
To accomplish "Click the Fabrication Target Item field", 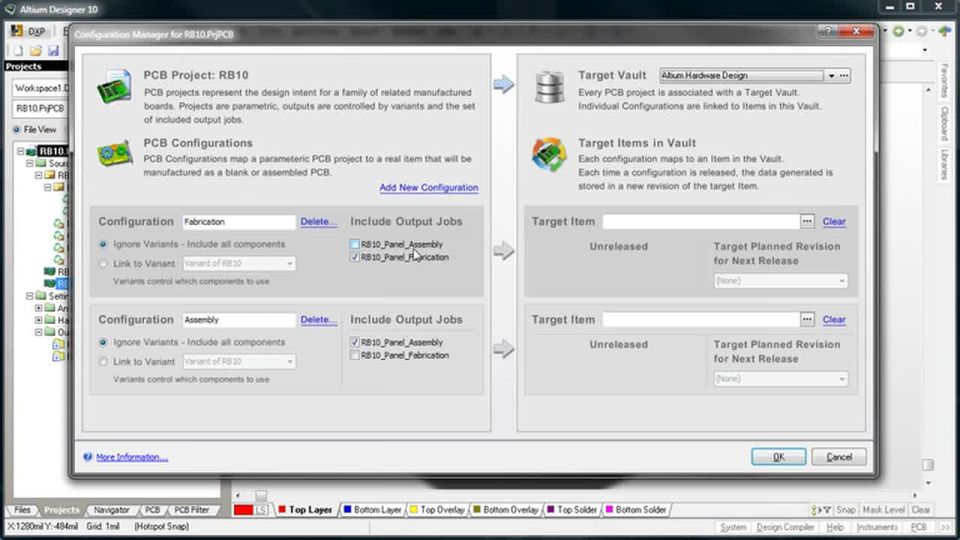I will point(700,221).
